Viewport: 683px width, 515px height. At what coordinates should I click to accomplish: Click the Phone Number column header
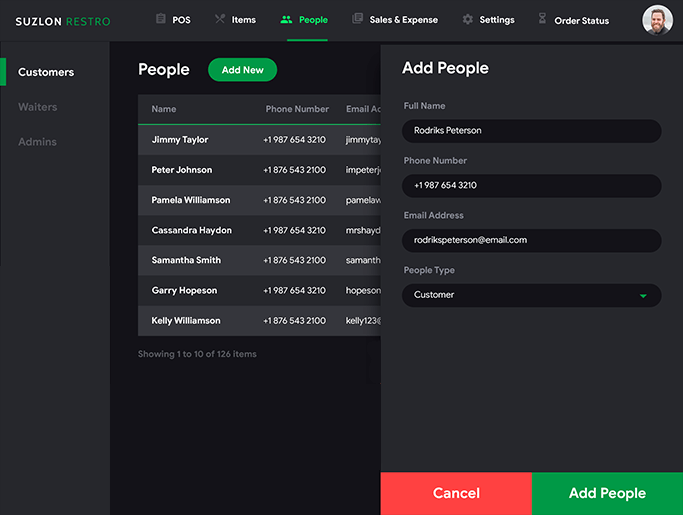tap(297, 109)
